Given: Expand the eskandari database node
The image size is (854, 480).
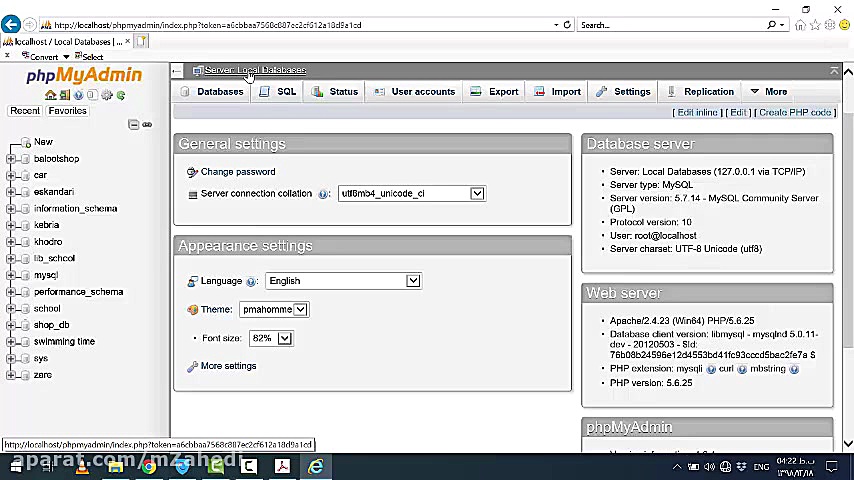Looking at the screenshot, I should [x=10, y=192].
